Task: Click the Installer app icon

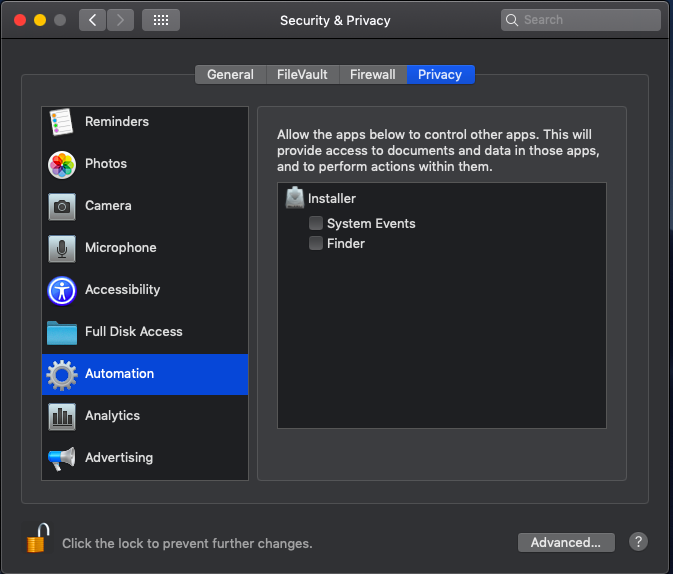Action: click(295, 197)
